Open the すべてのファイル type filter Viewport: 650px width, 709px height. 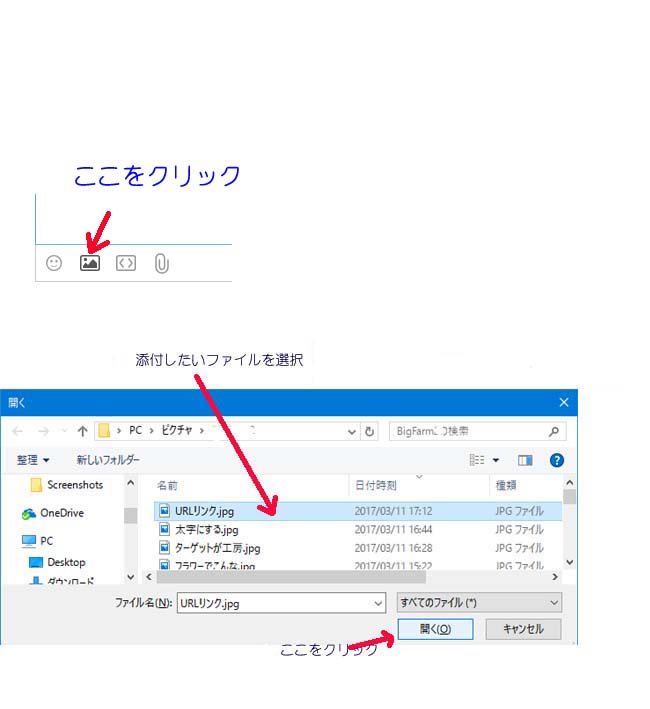(479, 603)
